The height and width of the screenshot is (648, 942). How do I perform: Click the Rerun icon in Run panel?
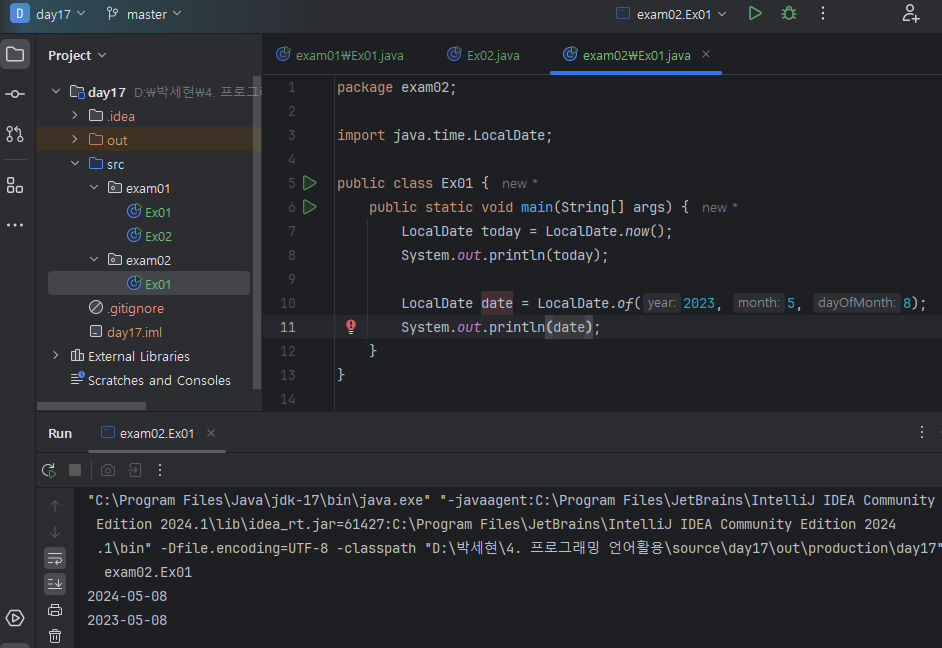tap(48, 470)
